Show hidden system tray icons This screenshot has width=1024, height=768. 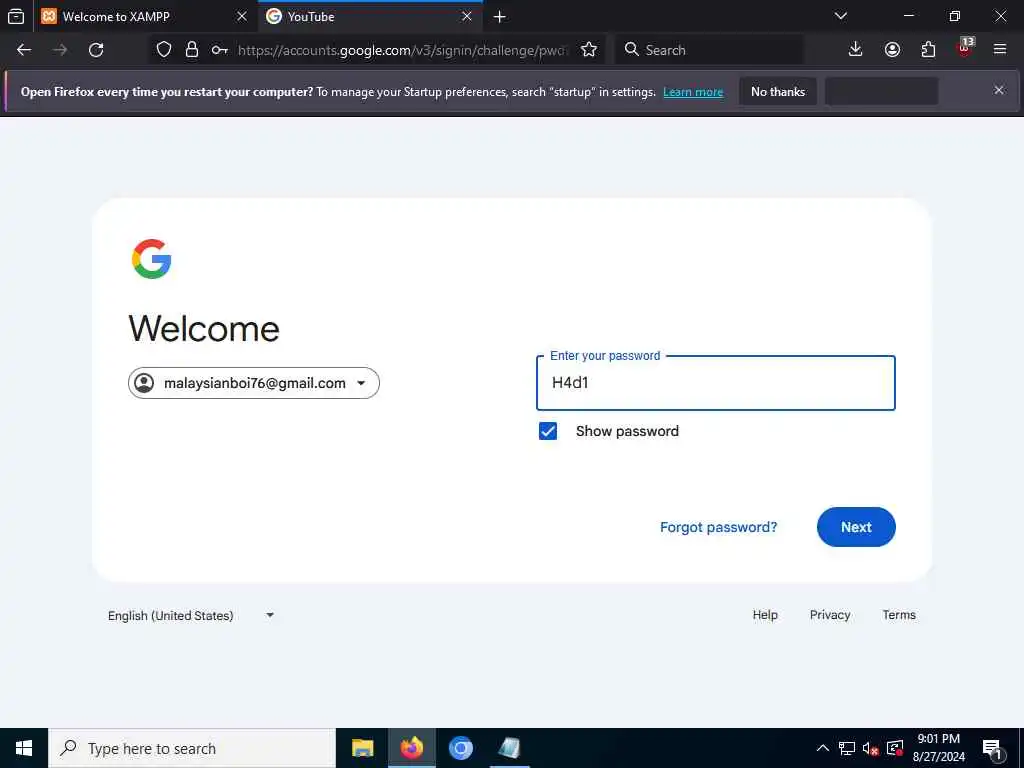(823, 748)
